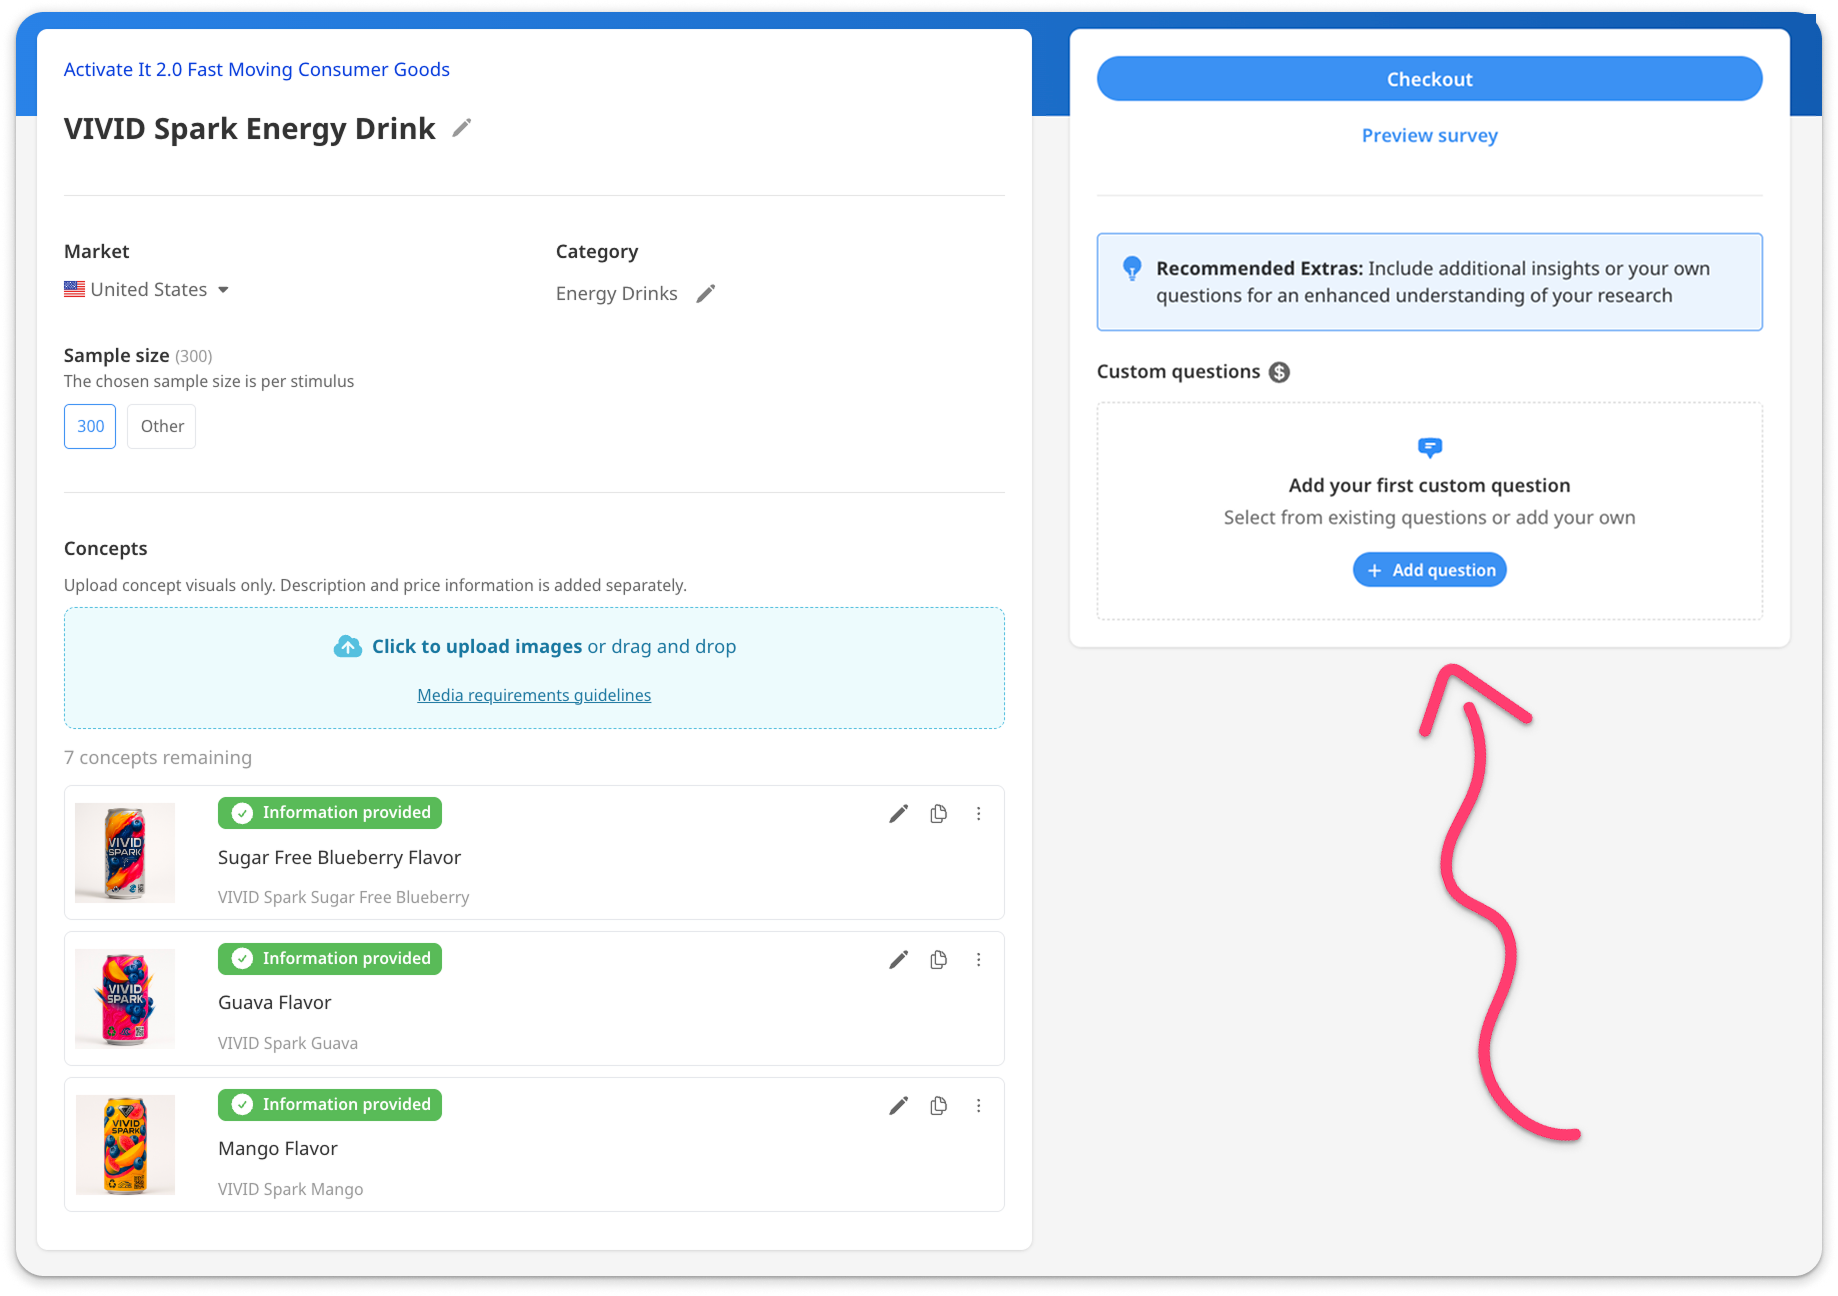
Task: Open the Sugar Free Blueberry can thumbnail
Action: [x=125, y=853]
